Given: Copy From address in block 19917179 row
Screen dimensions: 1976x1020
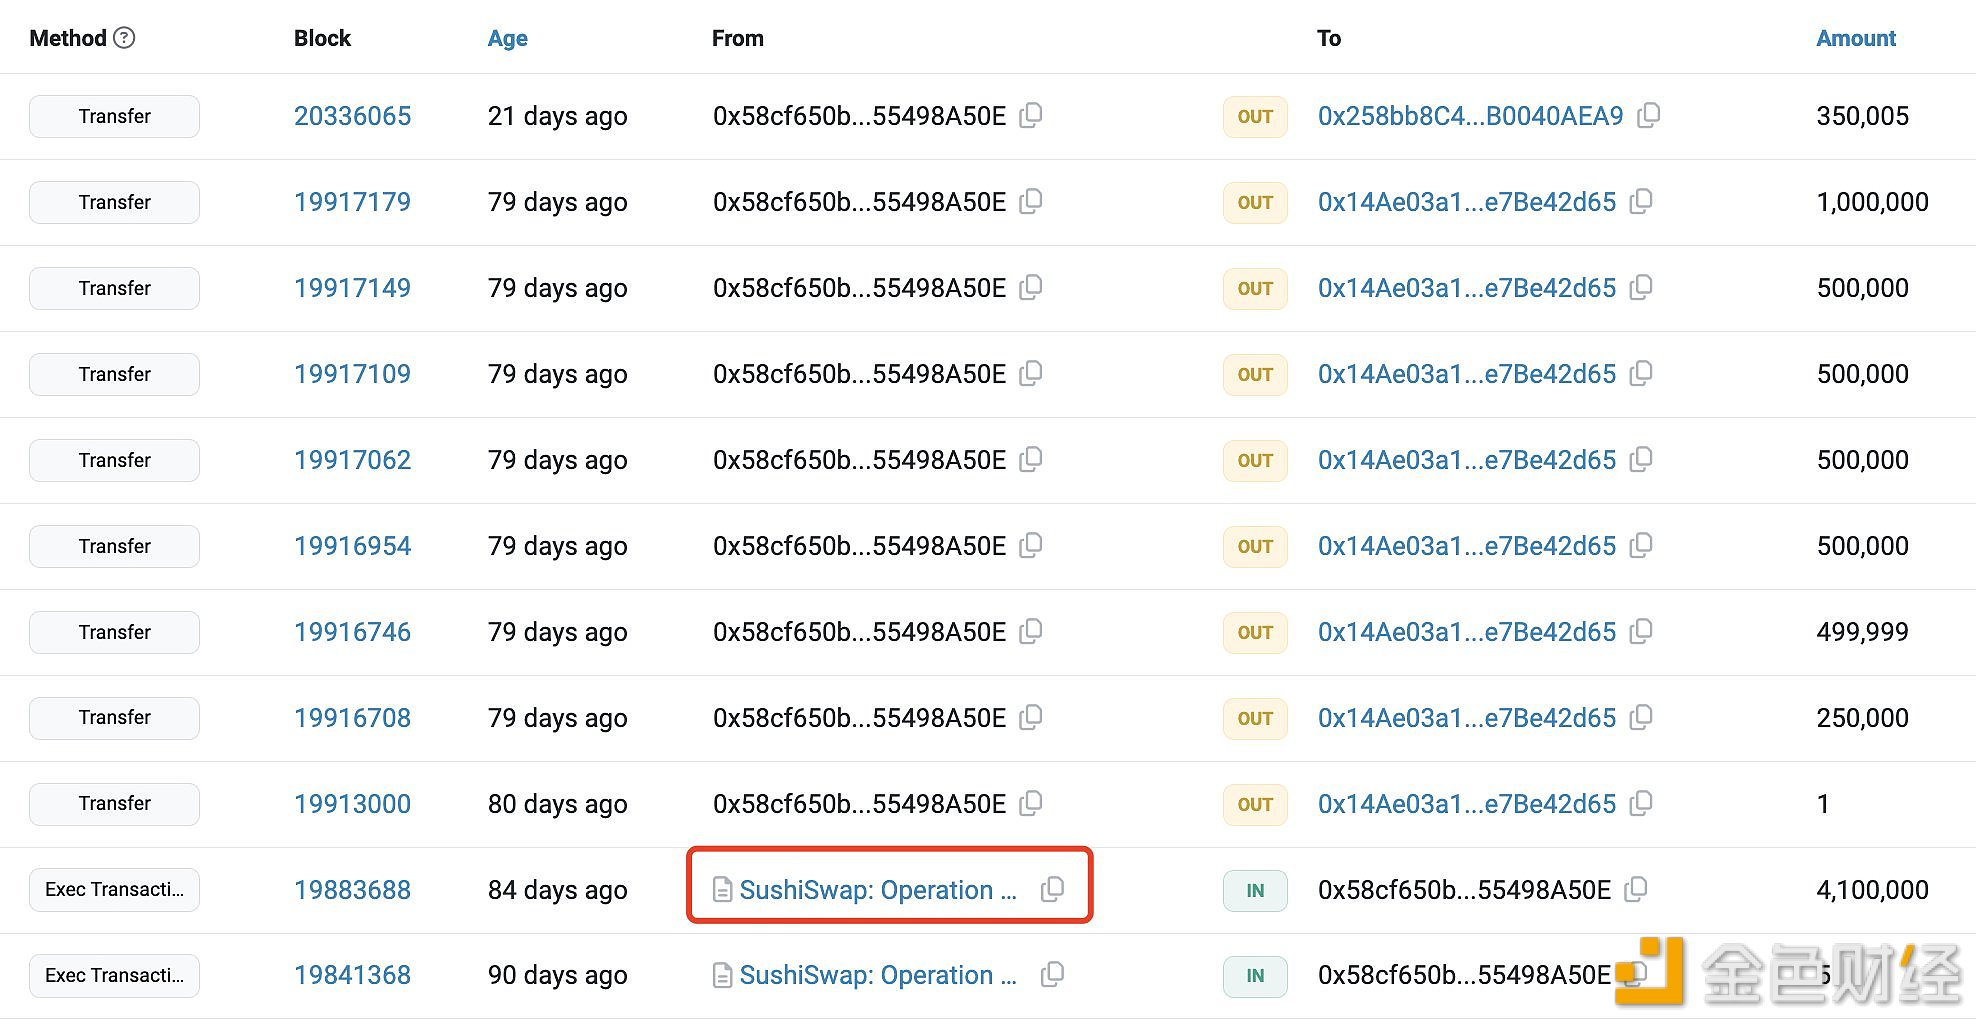Looking at the screenshot, I should (x=1031, y=201).
